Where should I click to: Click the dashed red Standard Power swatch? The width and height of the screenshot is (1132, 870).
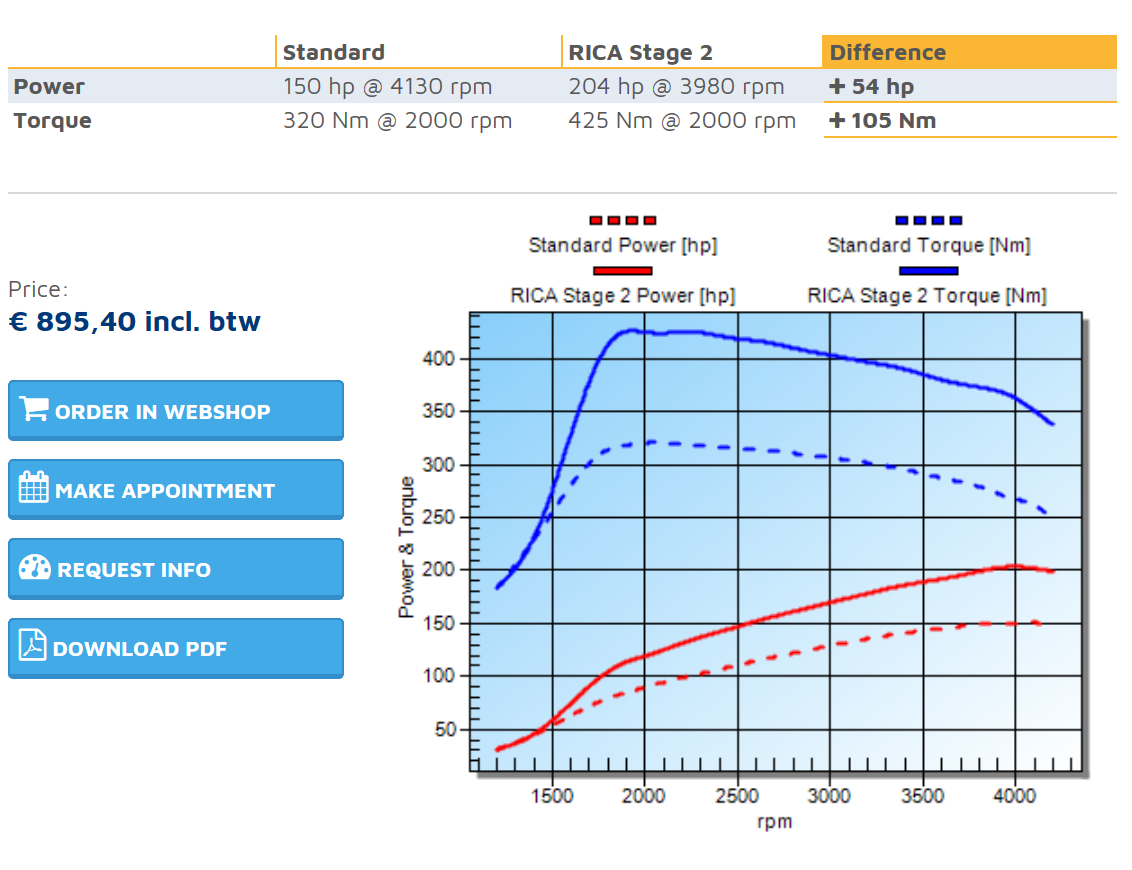[622, 220]
